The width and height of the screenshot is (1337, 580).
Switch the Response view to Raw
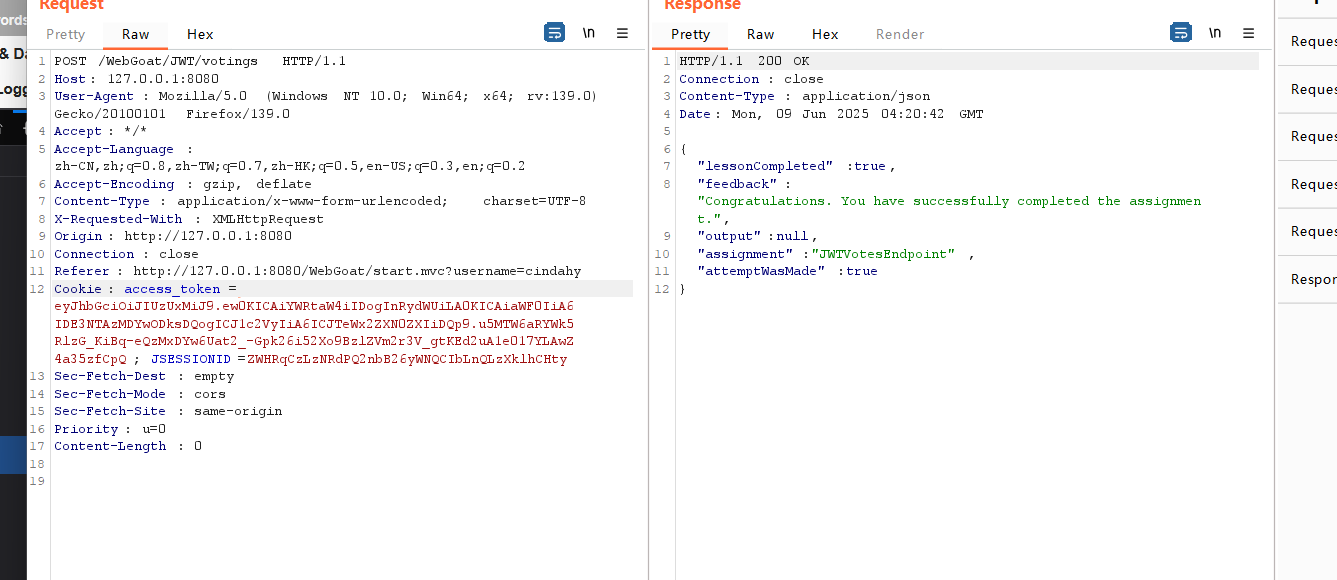[x=760, y=34]
